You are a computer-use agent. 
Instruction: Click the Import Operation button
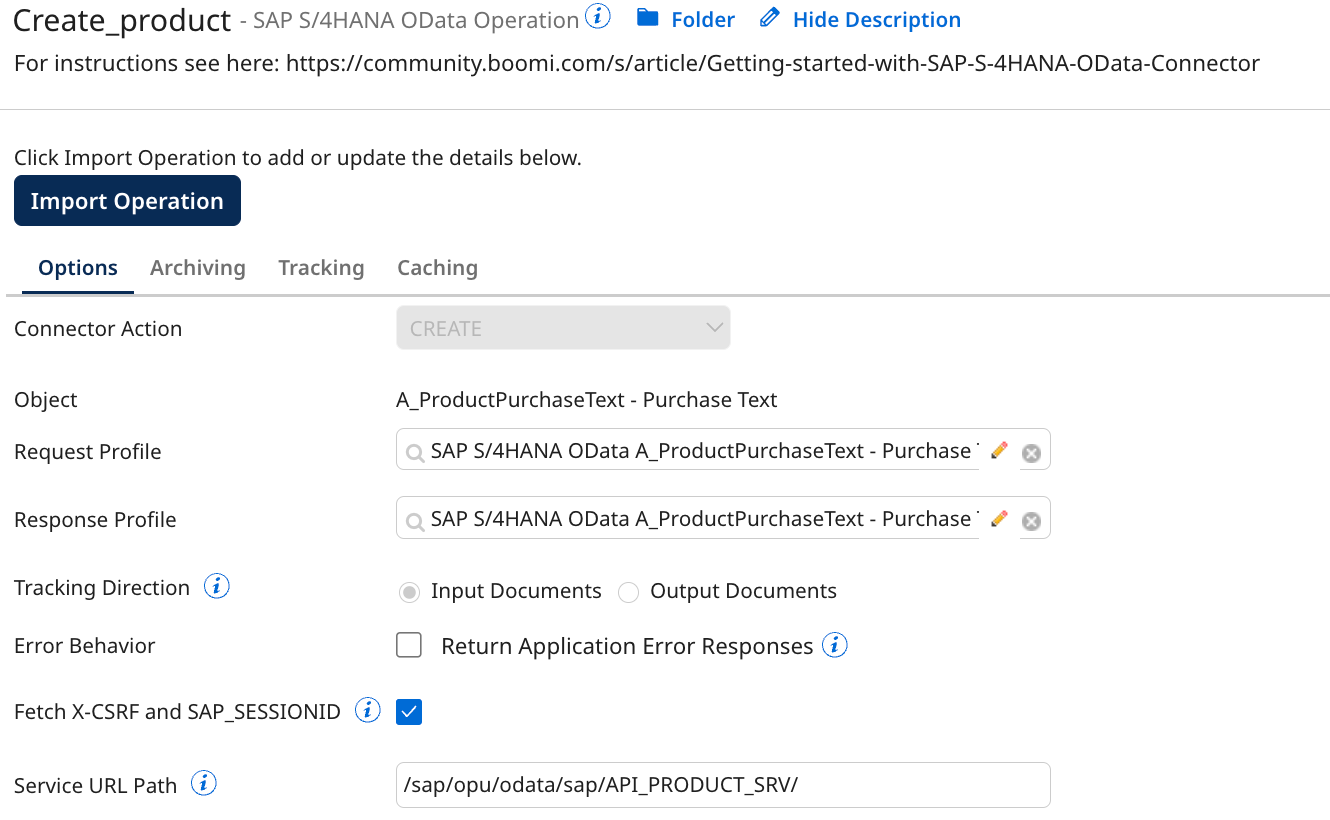pos(127,200)
